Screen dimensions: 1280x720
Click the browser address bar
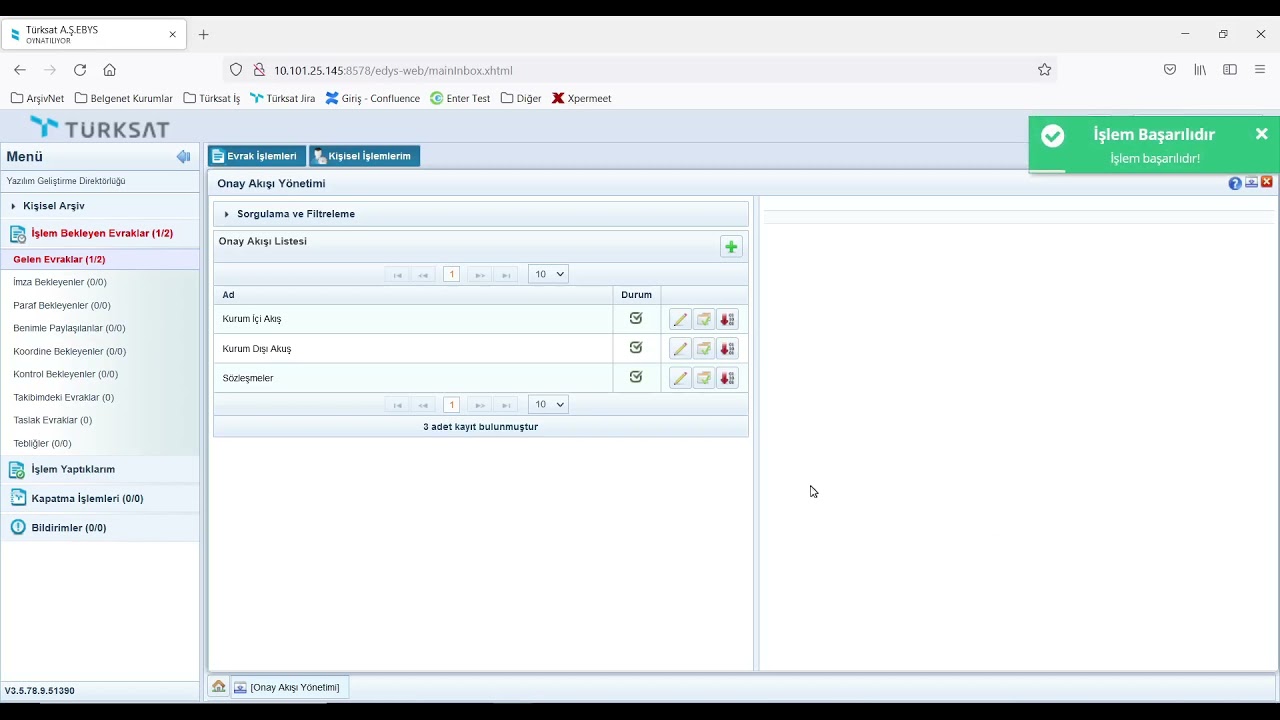[x=640, y=70]
